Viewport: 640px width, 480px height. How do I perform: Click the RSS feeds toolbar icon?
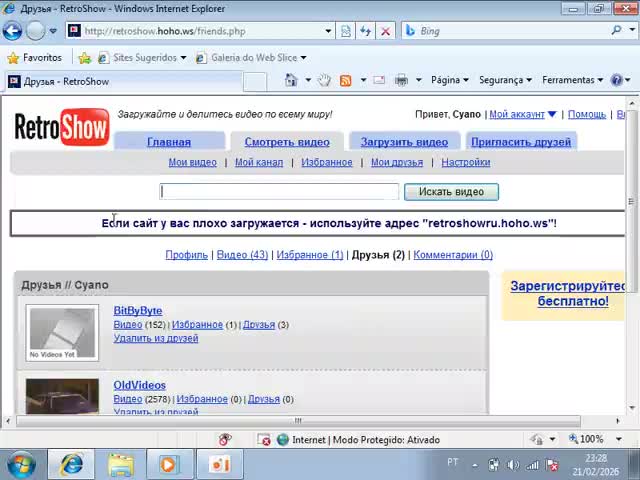pyautogui.click(x=345, y=80)
